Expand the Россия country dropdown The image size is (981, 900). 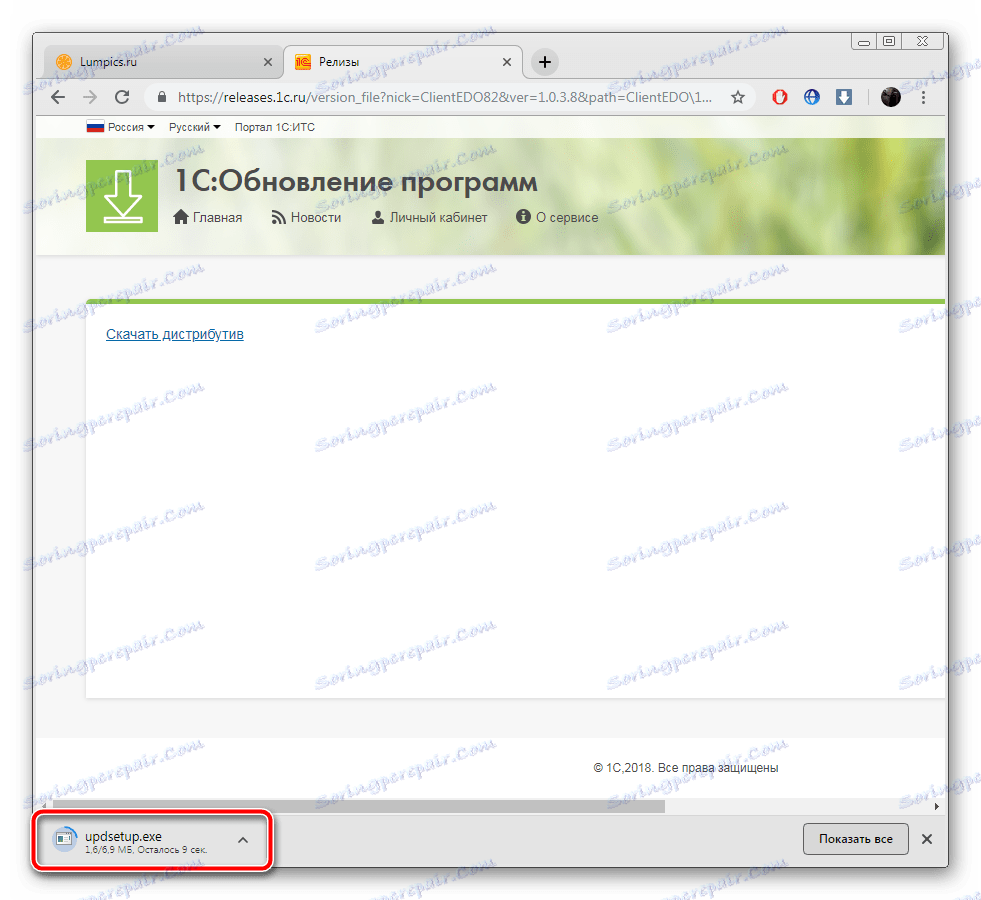pos(121,127)
